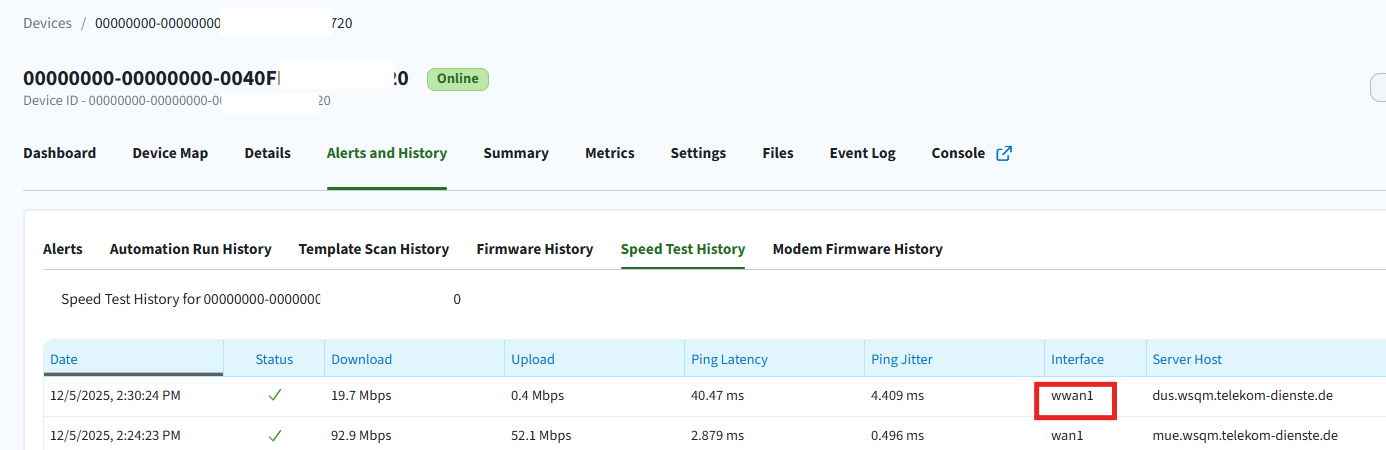Sort table by Date column header
Screen dimensions: 1386x450
point(64,359)
